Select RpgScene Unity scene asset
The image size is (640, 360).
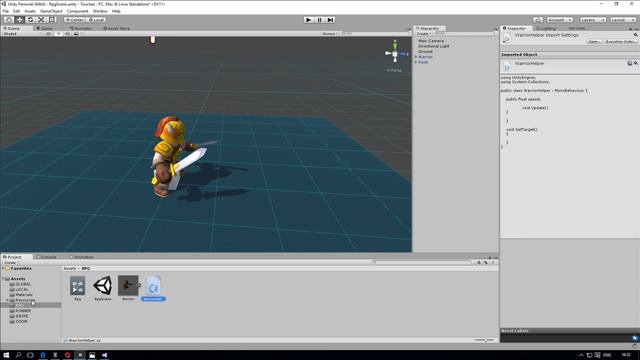(103, 288)
